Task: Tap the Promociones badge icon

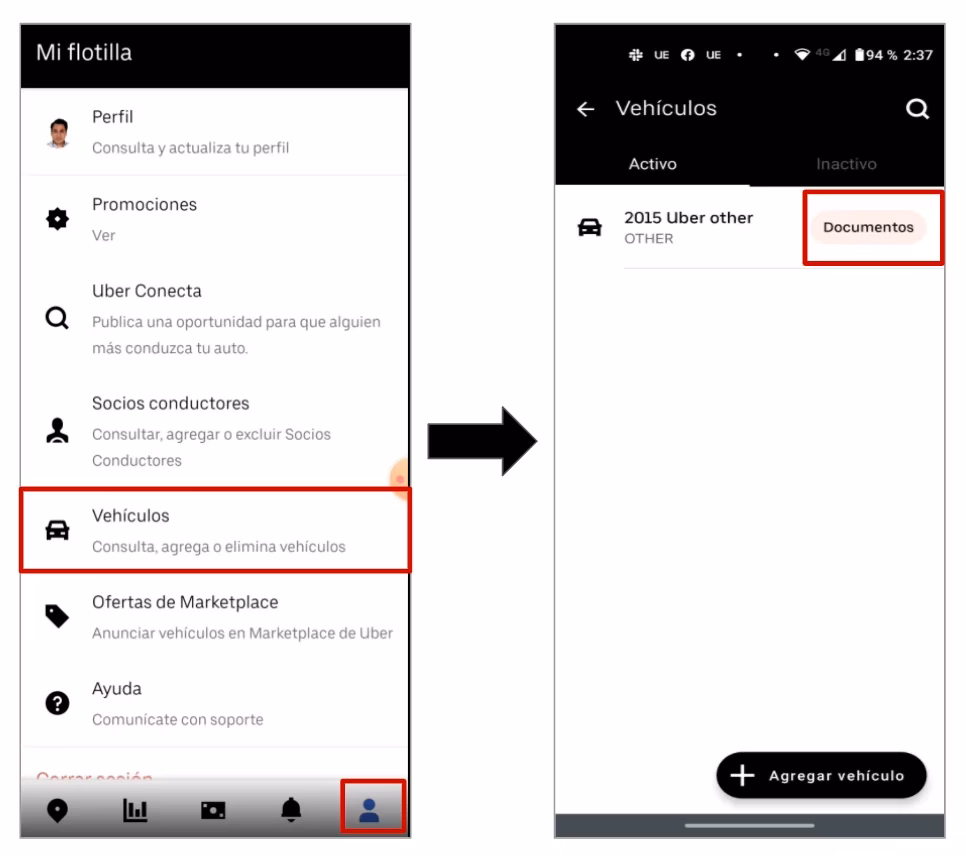Action: click(x=57, y=219)
